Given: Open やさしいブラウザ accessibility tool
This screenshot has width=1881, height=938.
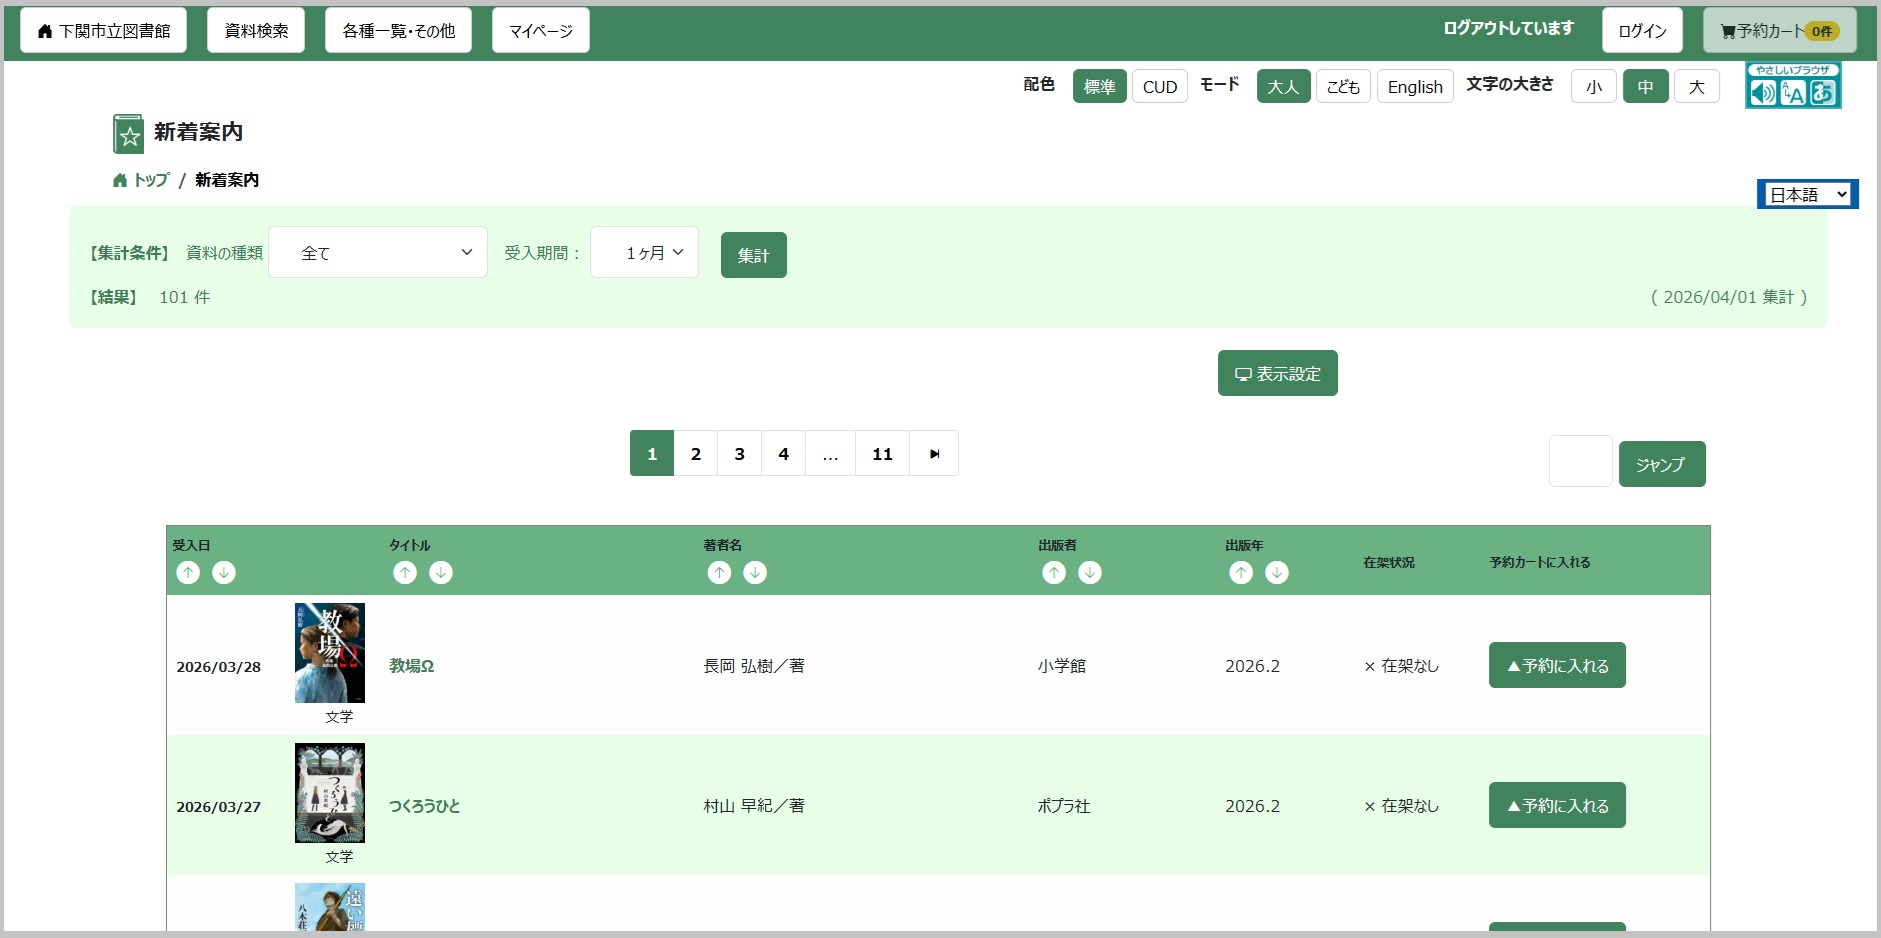Looking at the screenshot, I should tap(1793, 86).
